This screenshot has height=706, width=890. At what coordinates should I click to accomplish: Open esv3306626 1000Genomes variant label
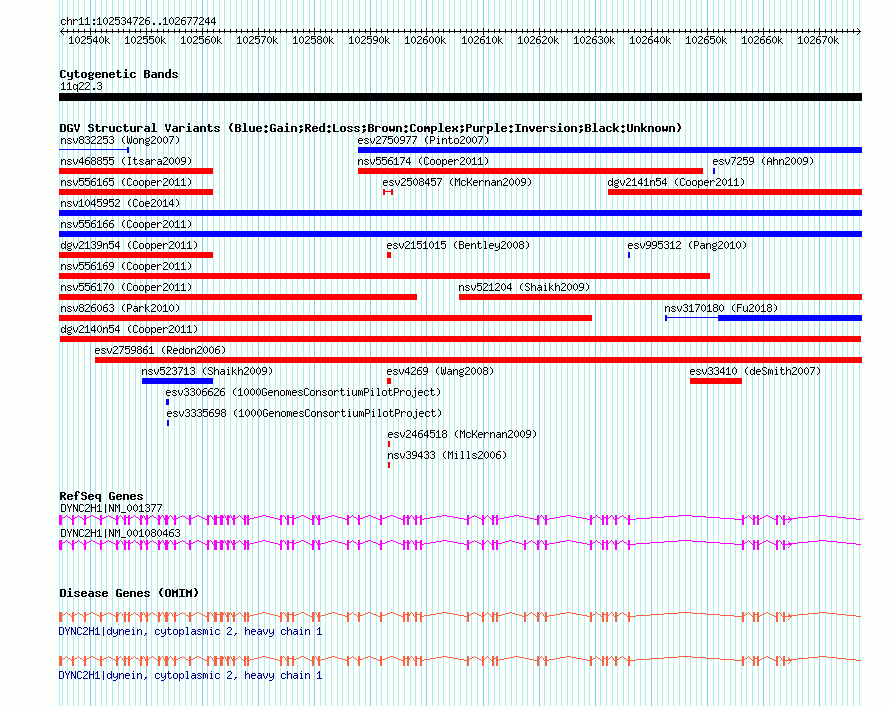[303, 392]
